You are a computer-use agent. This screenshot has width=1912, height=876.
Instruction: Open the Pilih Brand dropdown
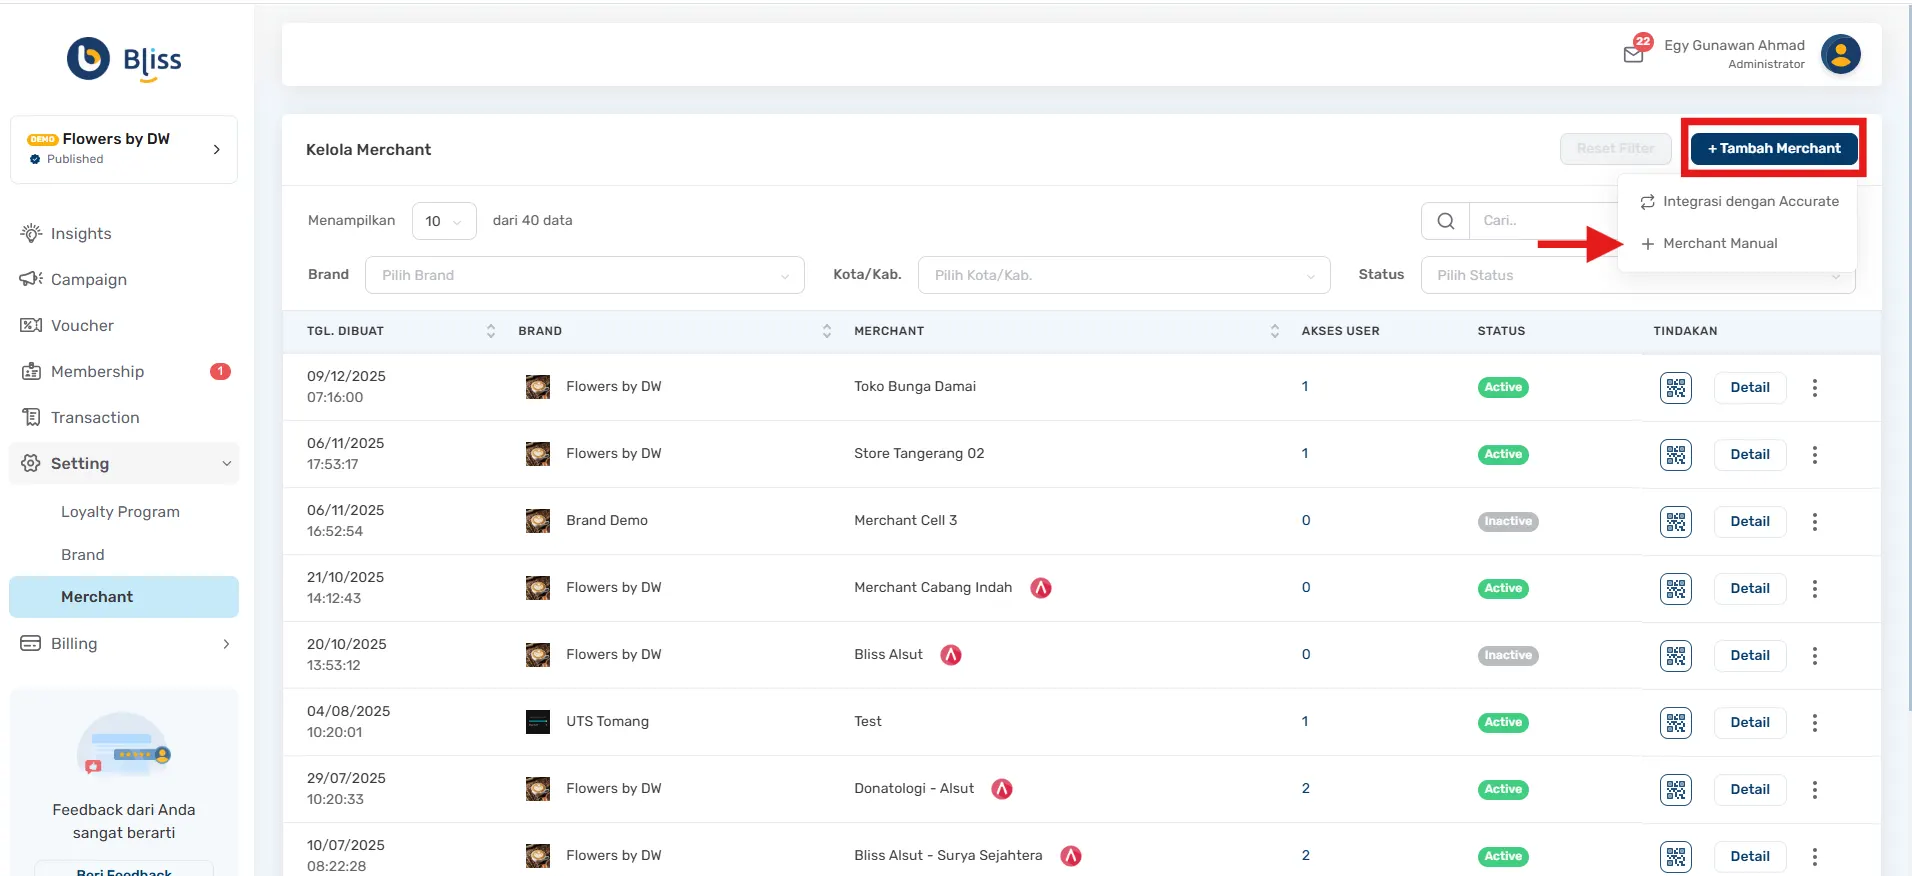[585, 275]
